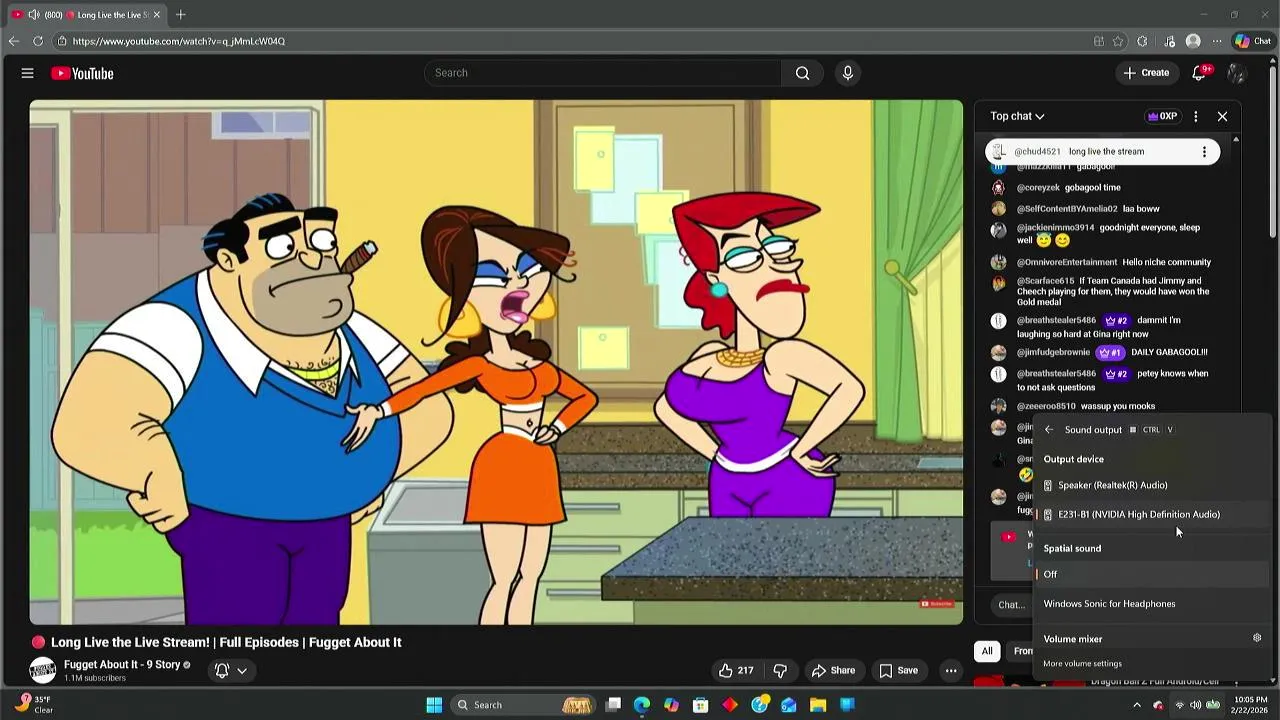Save the video to a playlist
This screenshot has height=720, width=1280.
898,671
